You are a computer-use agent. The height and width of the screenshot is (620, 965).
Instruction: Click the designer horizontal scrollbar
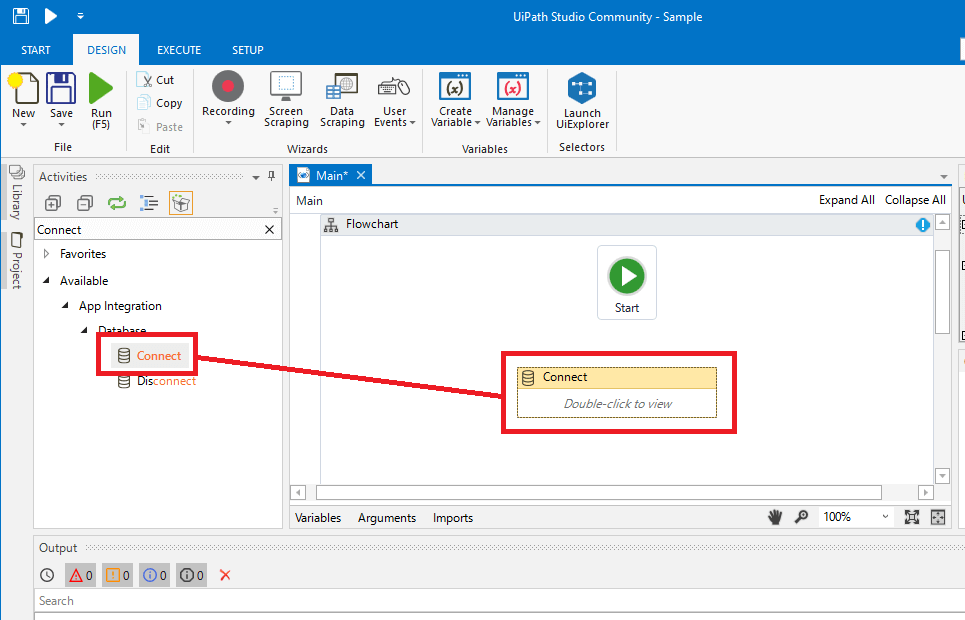598,492
